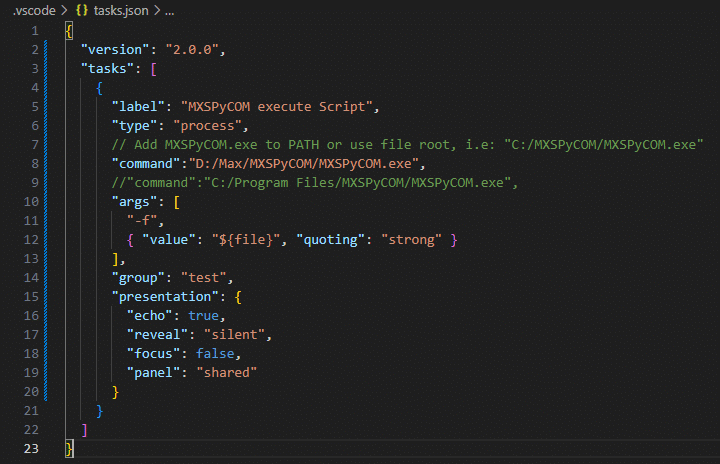Click the "quoting" key text
The height and width of the screenshot is (464, 720).
coord(331,240)
